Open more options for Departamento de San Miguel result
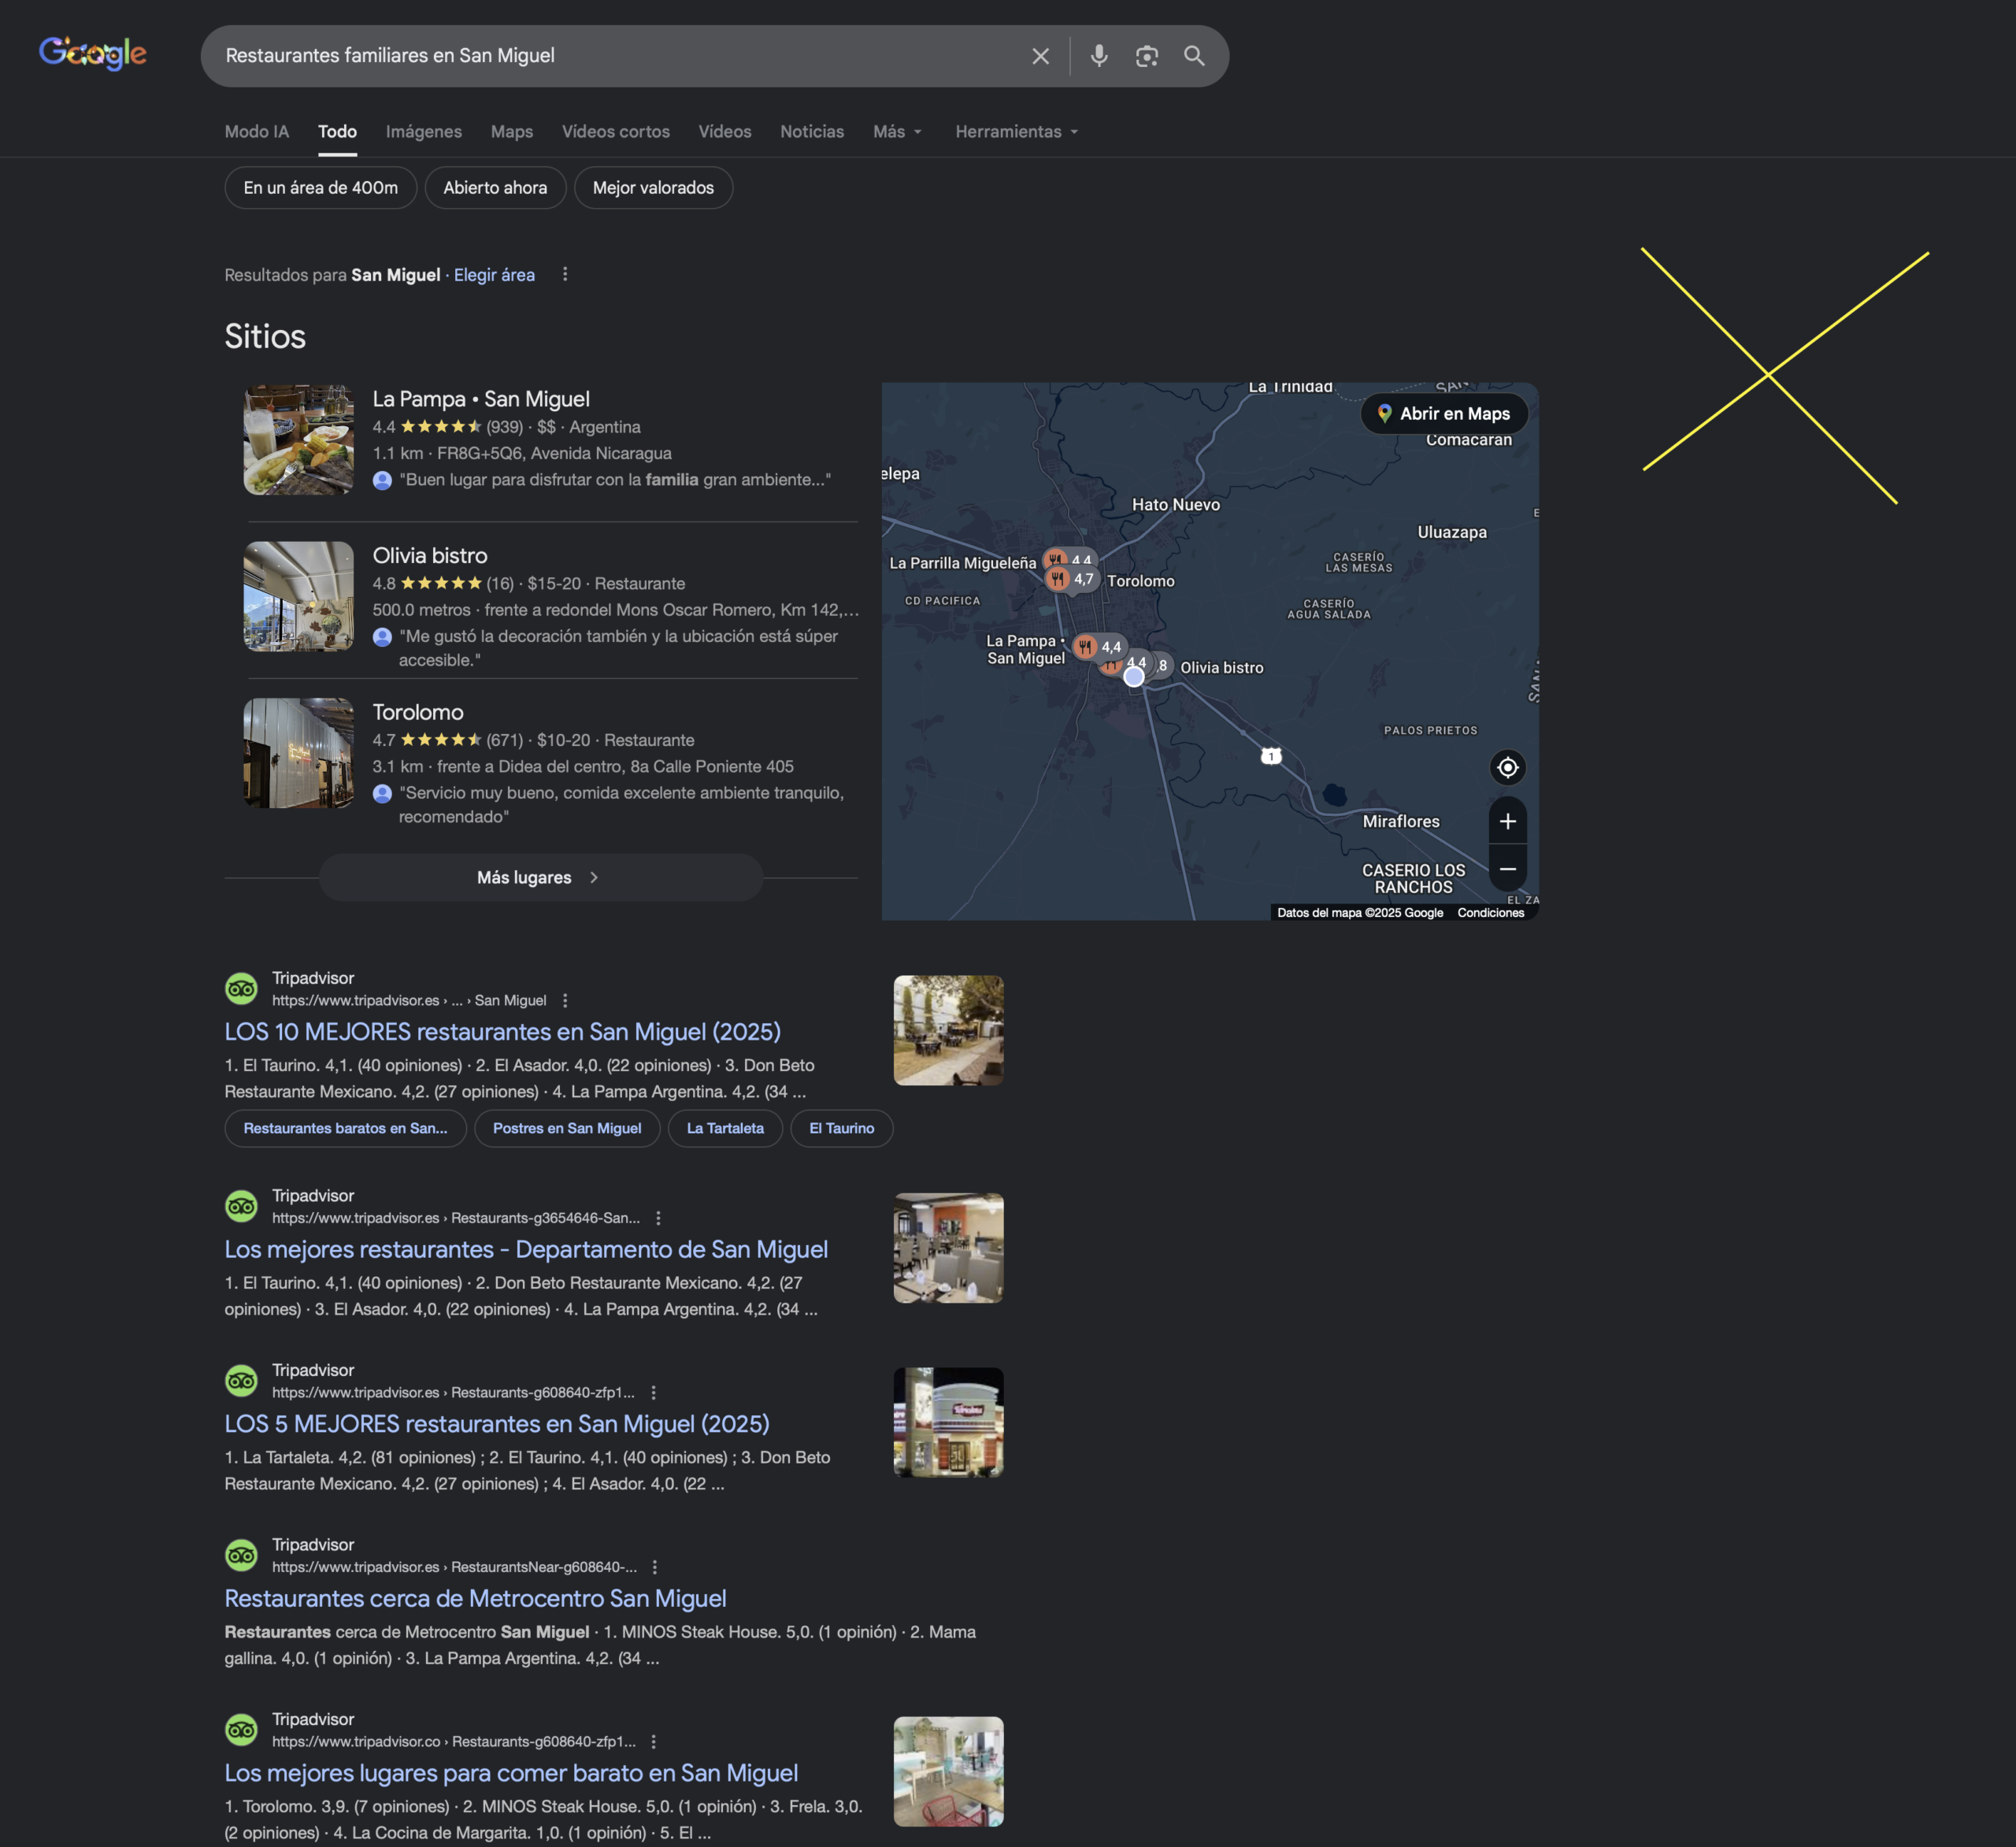The height and width of the screenshot is (1847, 2016). [x=658, y=1218]
